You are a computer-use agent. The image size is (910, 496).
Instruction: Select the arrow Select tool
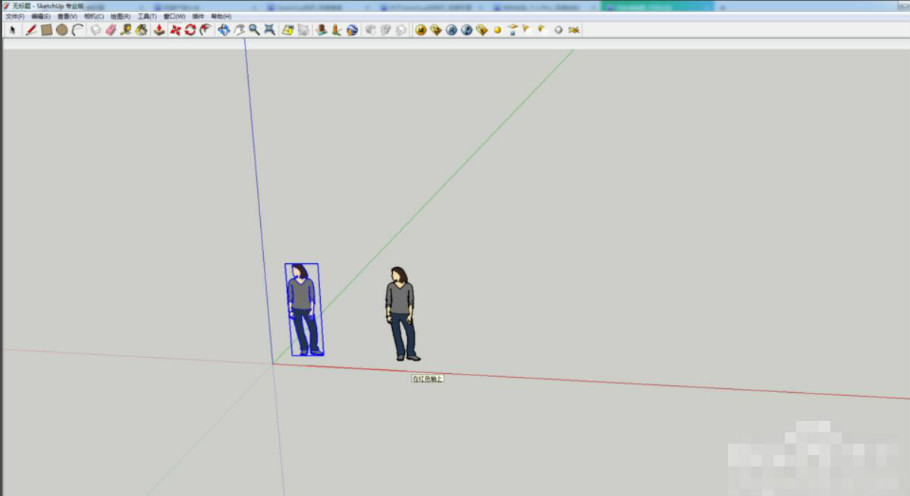13,30
